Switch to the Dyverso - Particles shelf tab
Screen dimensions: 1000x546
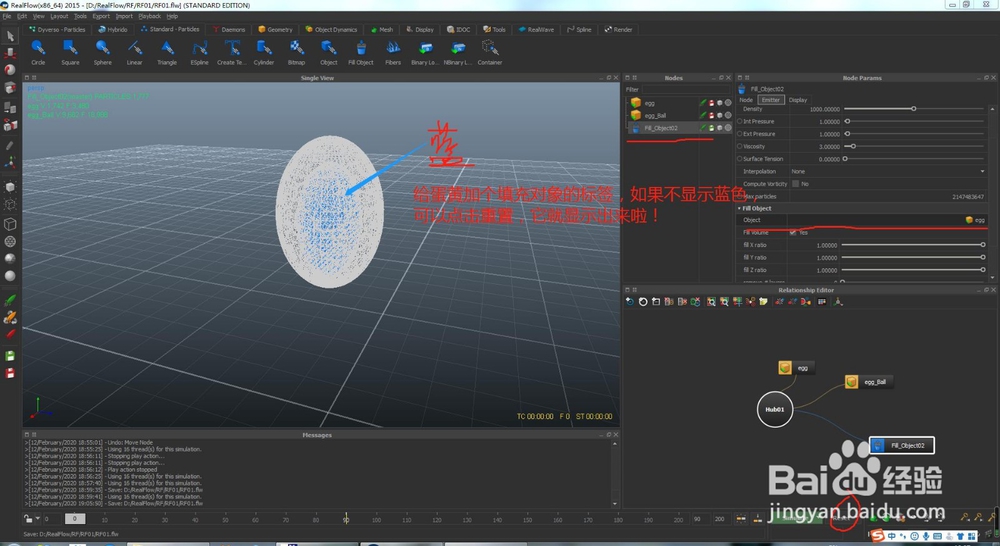pos(57,29)
